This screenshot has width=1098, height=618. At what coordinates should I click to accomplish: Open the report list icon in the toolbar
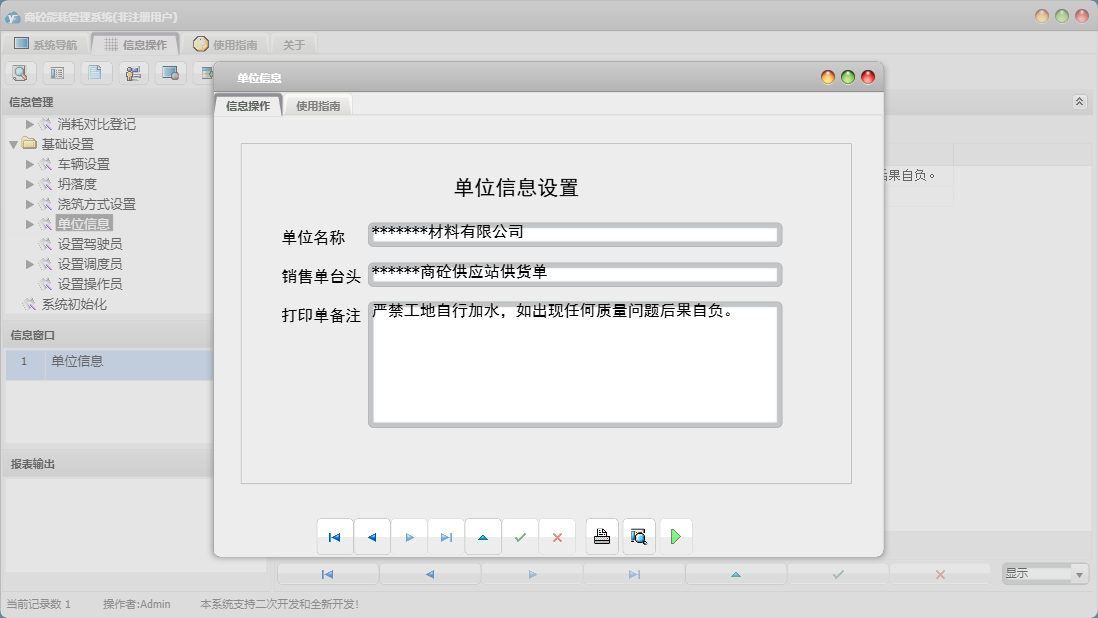point(58,72)
